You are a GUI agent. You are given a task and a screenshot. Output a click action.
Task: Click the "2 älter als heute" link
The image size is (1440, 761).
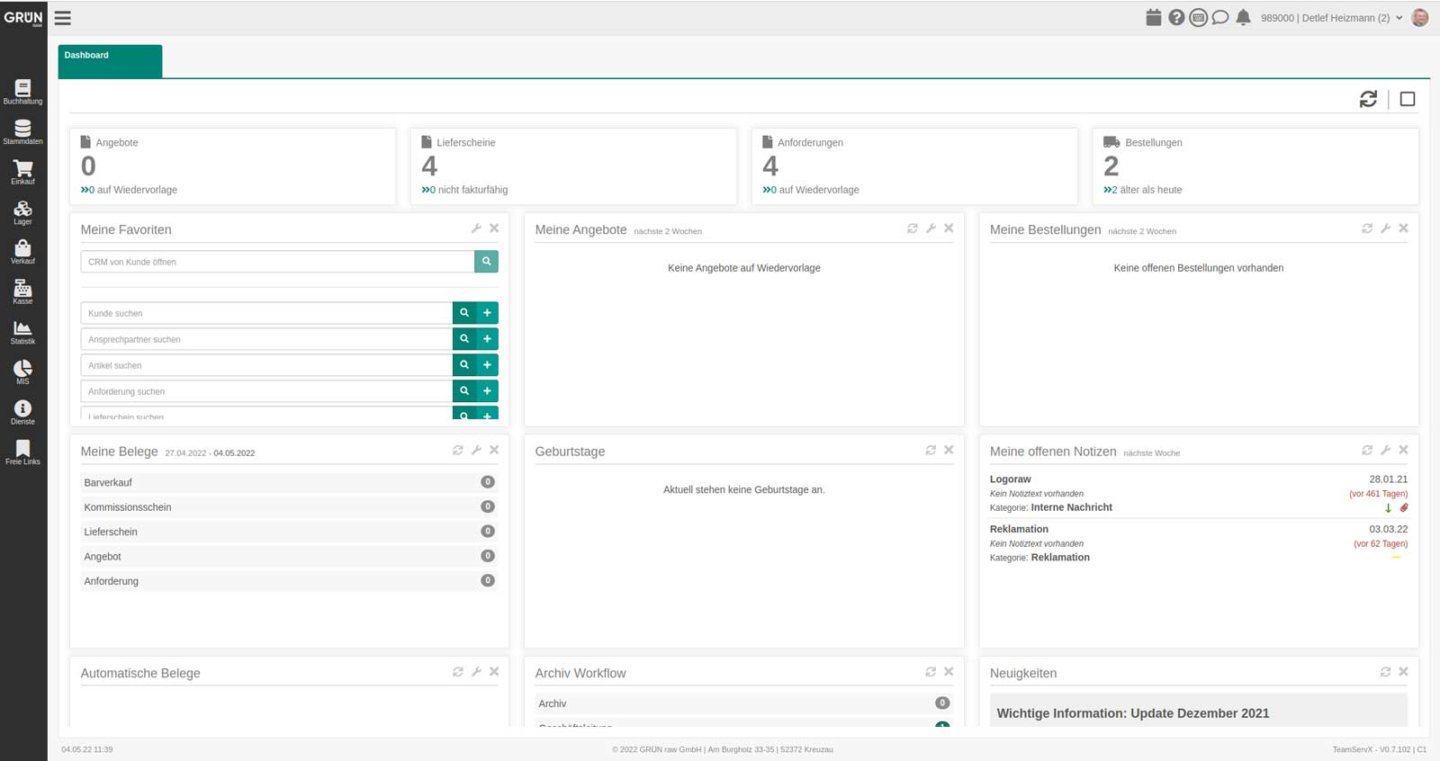tap(1143, 190)
